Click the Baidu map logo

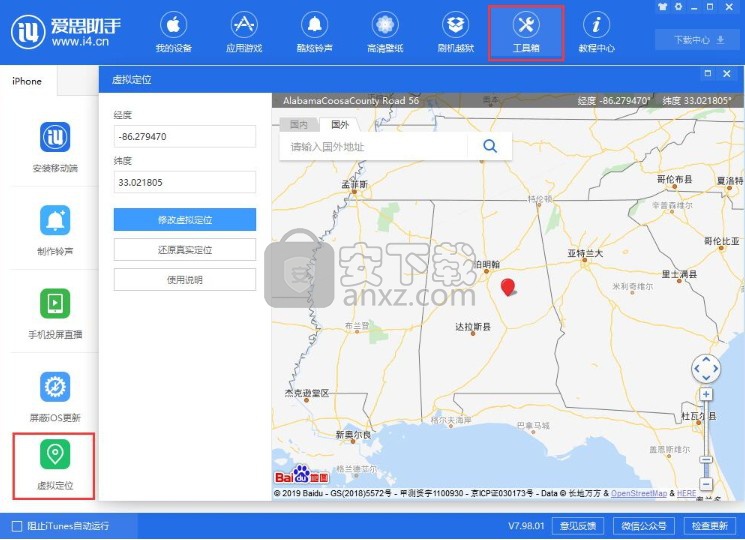[x=302, y=474]
